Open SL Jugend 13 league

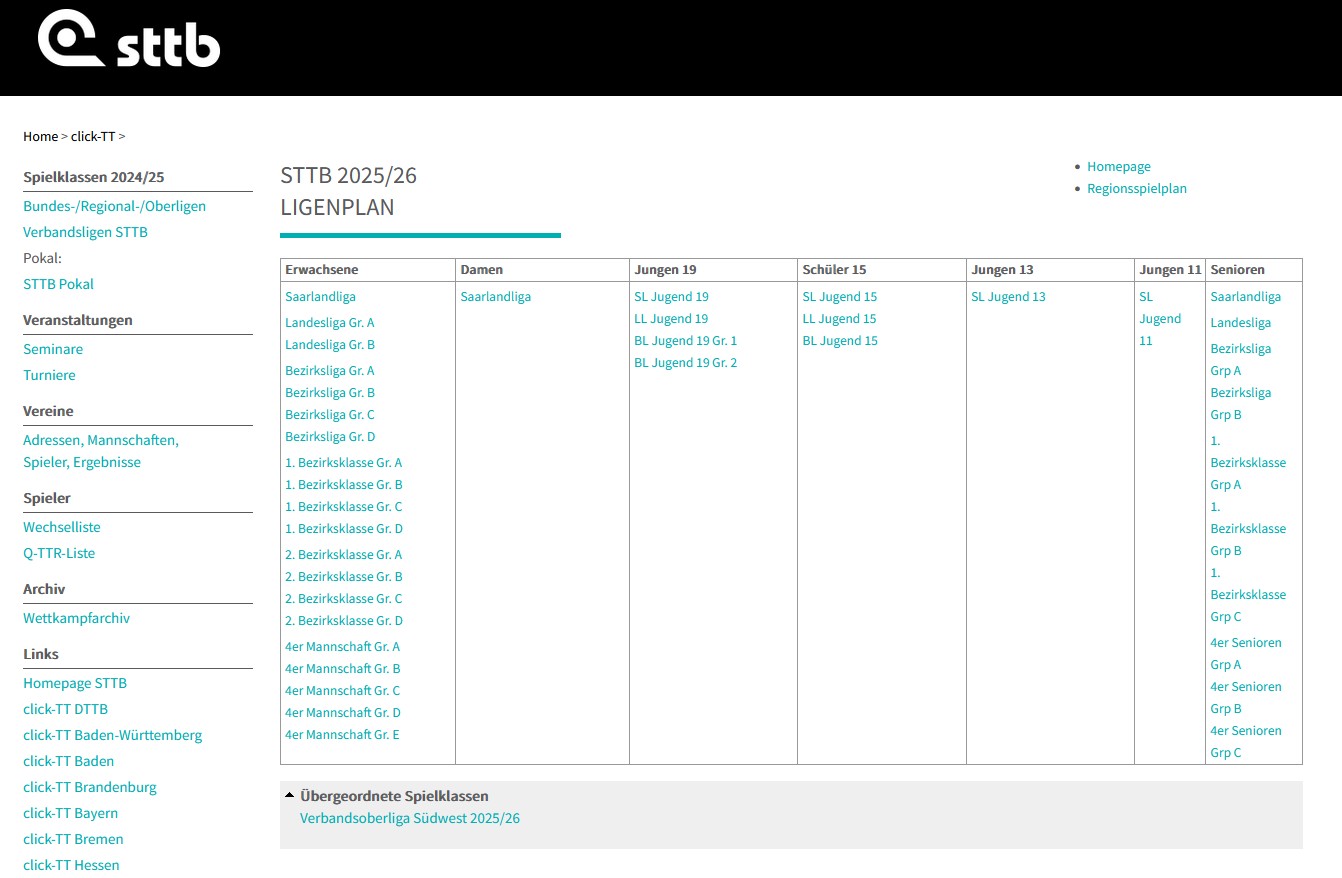(1008, 297)
